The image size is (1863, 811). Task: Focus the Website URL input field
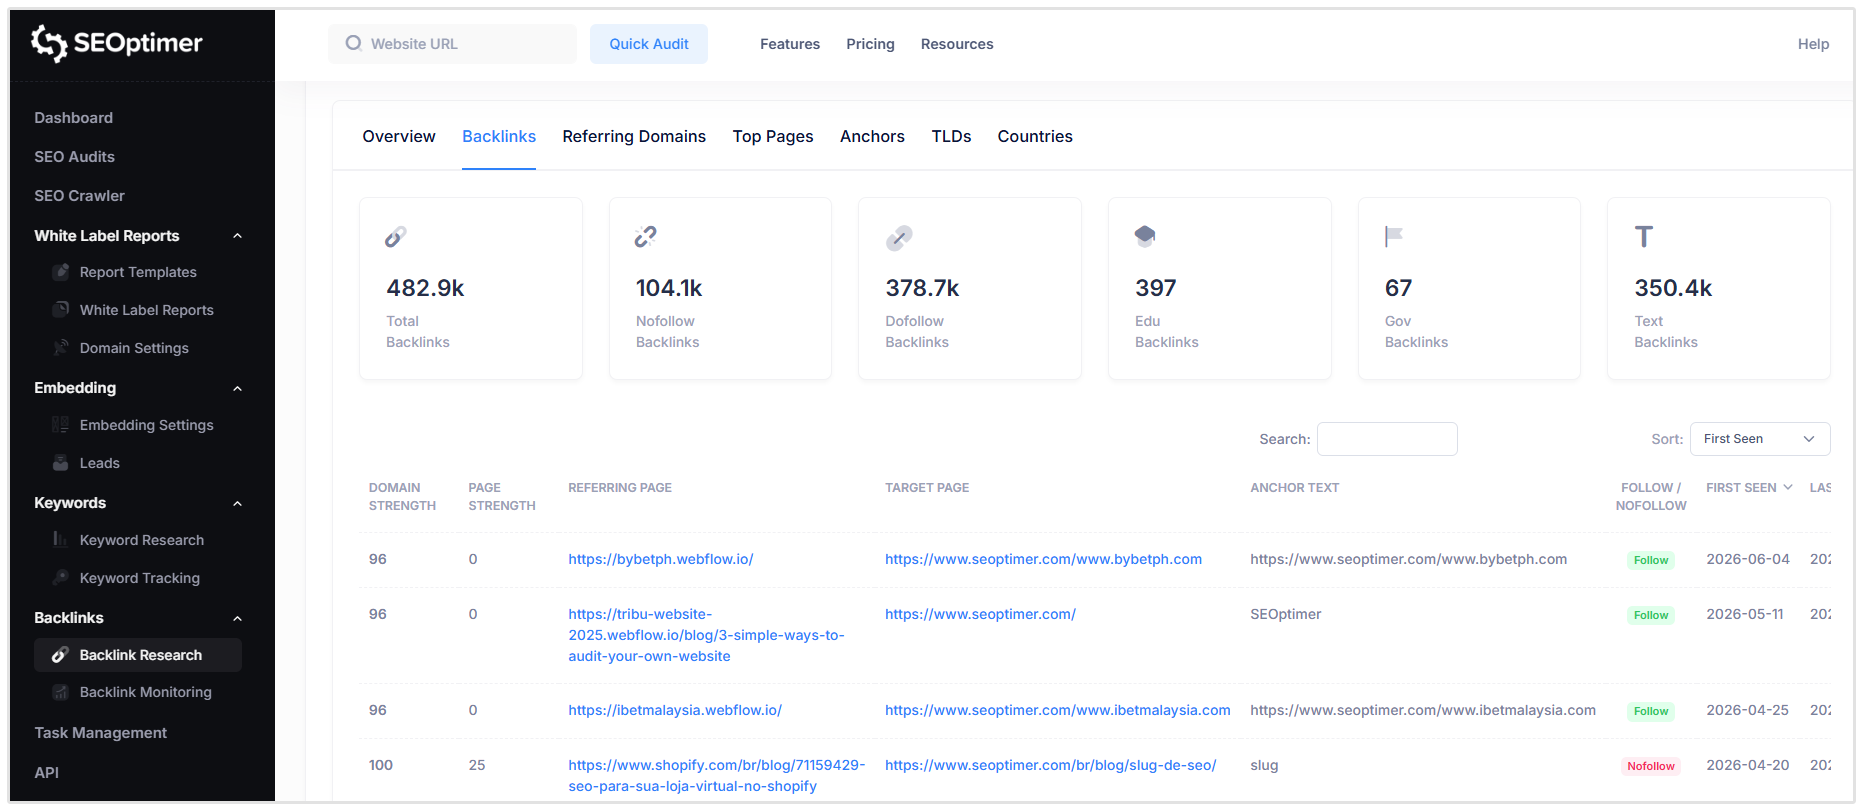point(452,44)
